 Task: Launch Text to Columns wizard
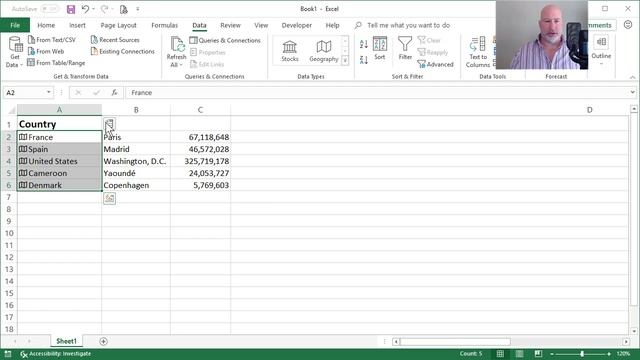[478, 52]
